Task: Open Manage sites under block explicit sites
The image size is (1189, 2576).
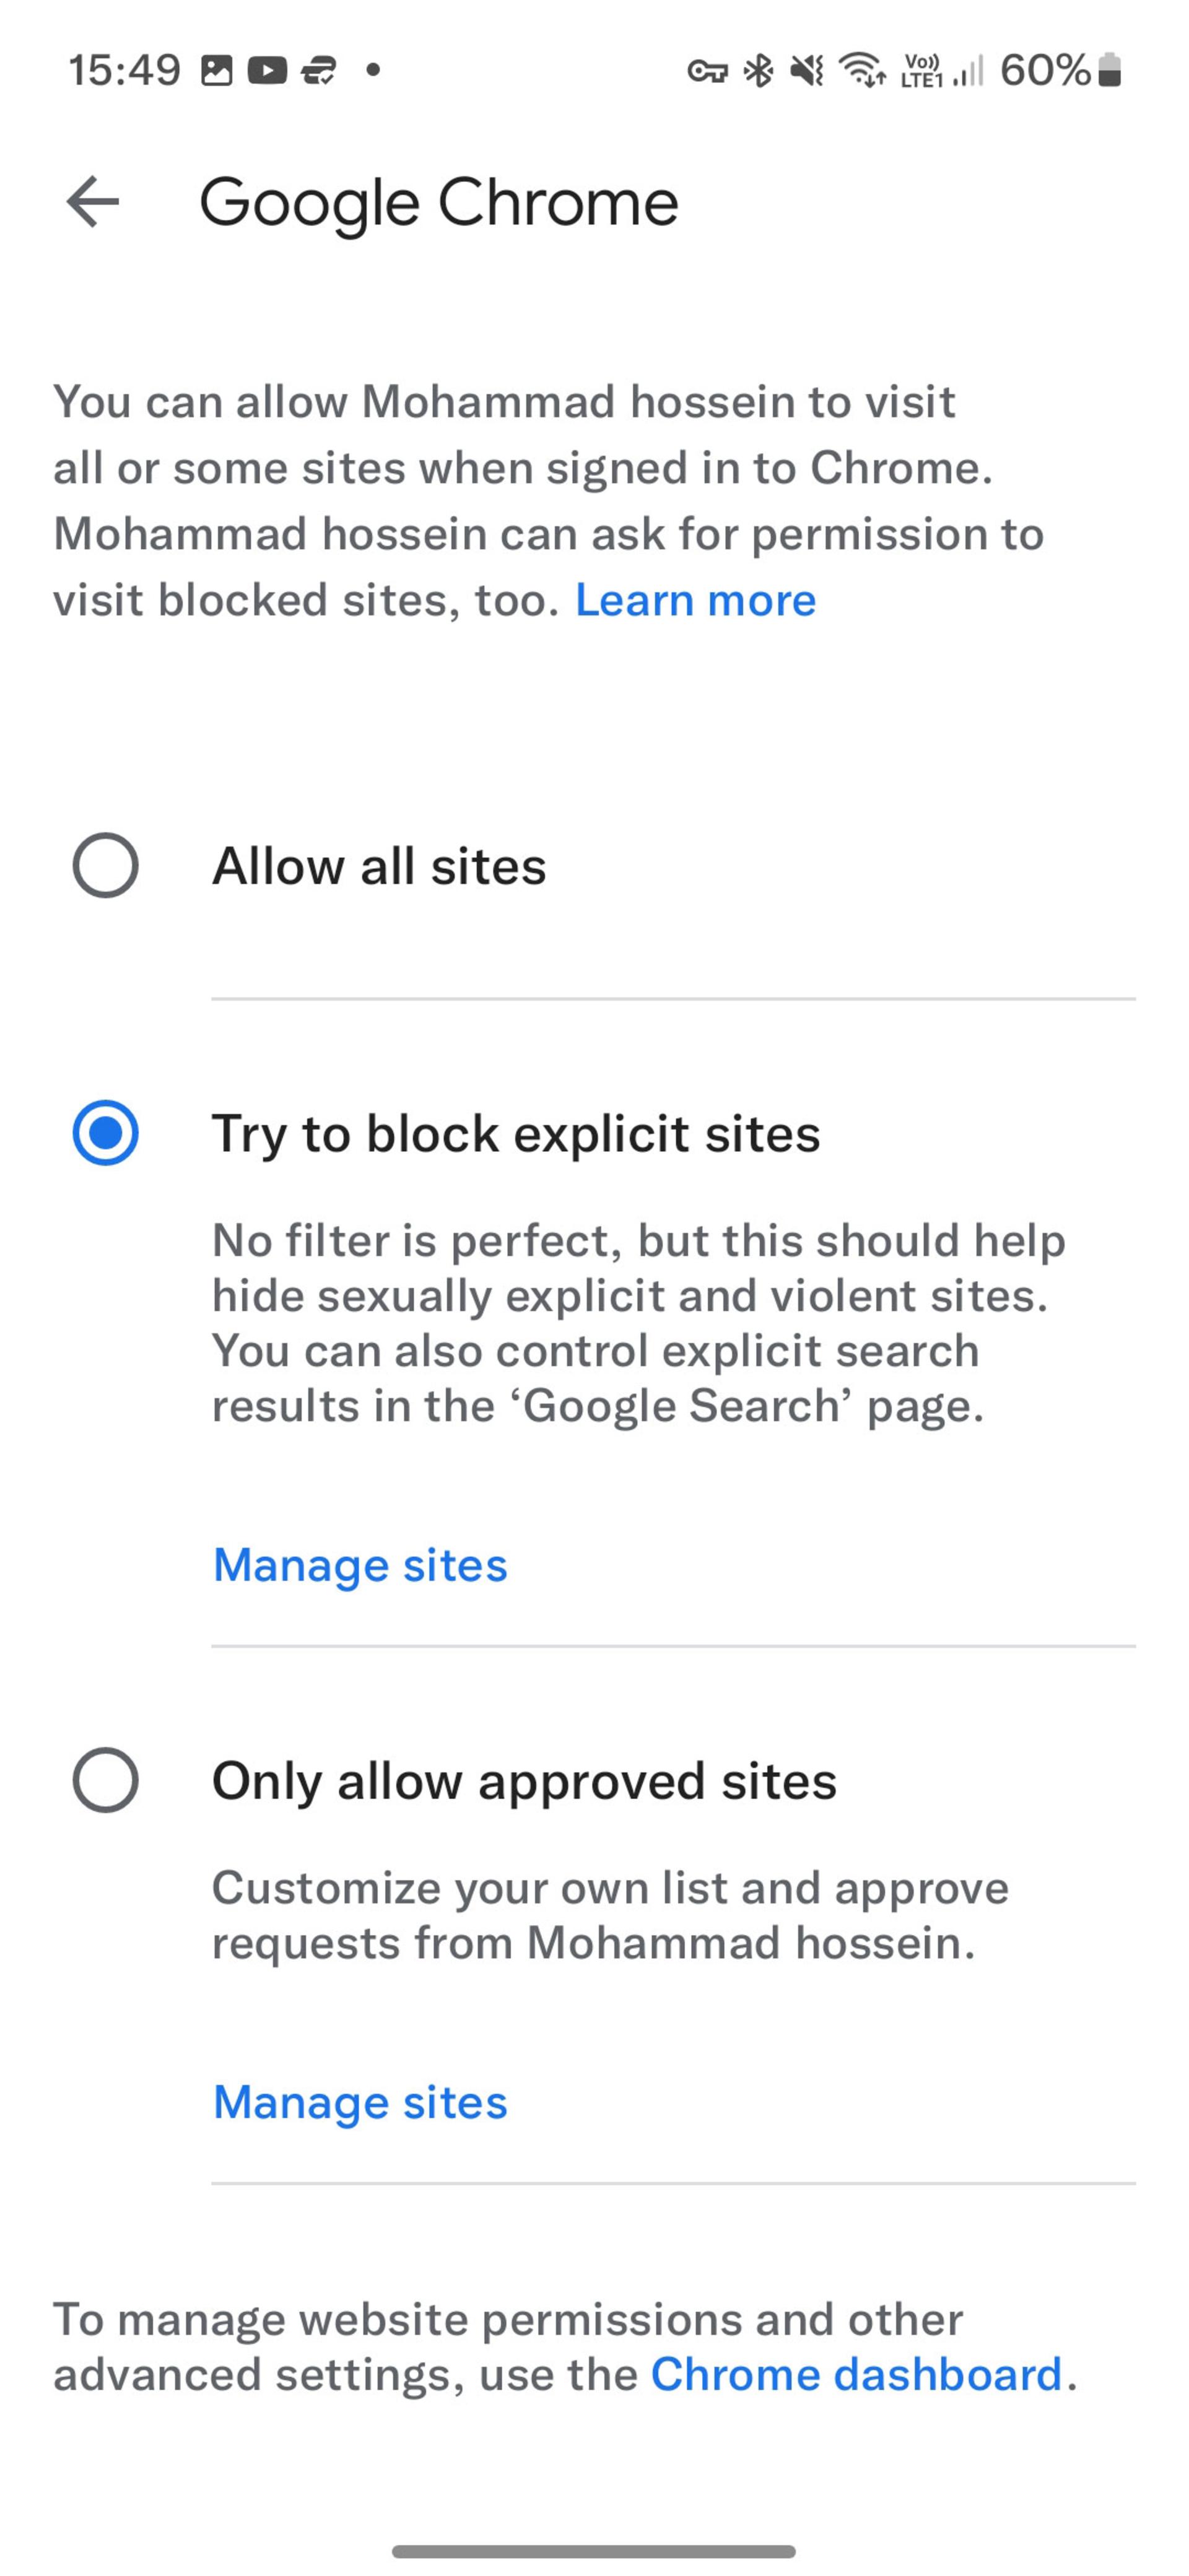Action: [x=360, y=1565]
